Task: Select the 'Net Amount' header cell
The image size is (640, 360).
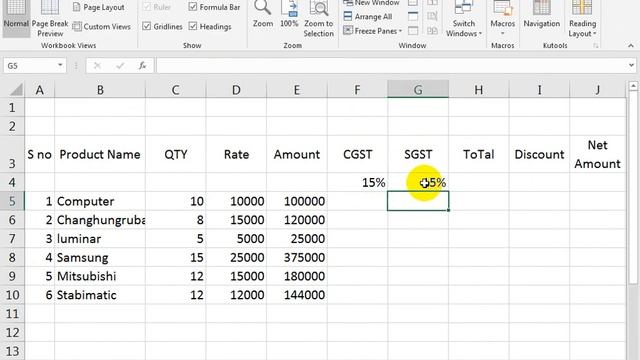Action: click(598, 154)
